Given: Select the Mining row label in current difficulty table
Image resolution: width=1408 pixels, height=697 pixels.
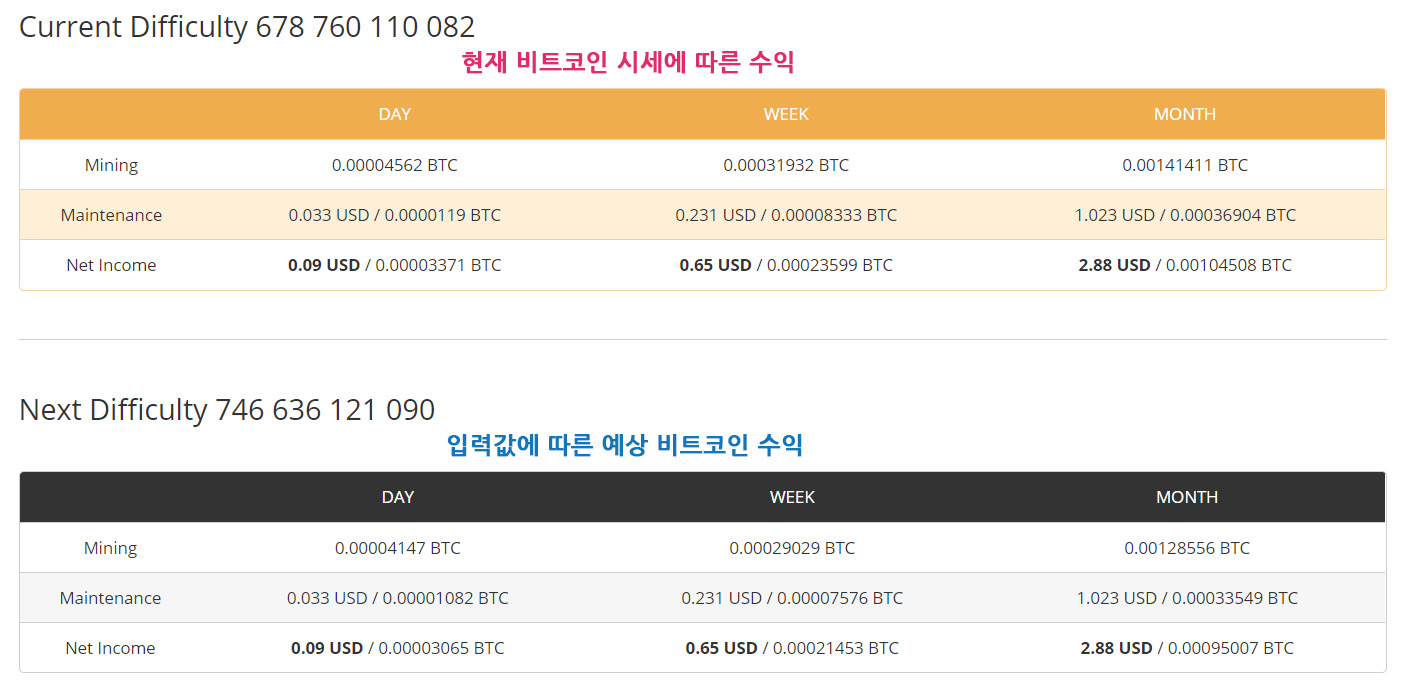Looking at the screenshot, I should click(111, 165).
